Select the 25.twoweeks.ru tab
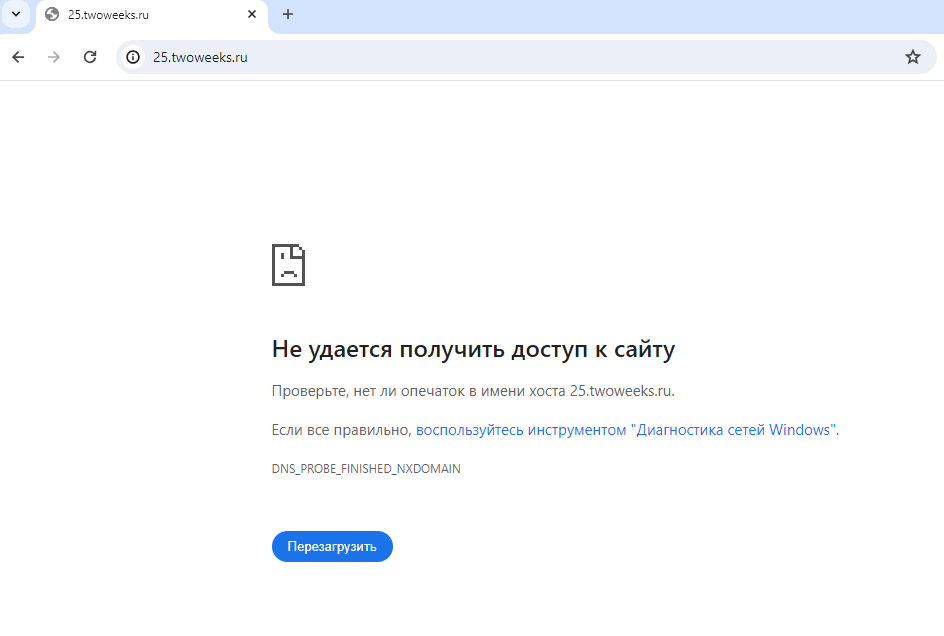The image size is (944, 636). [x=152, y=15]
